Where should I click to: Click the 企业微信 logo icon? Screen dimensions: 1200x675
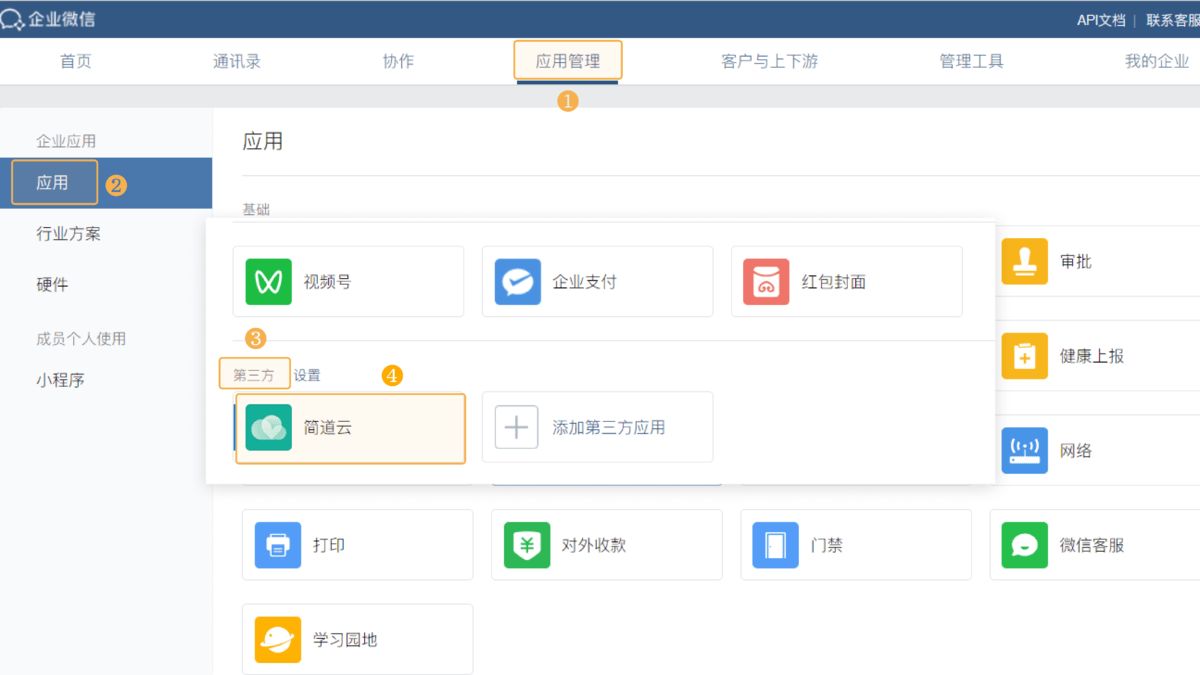click(14, 19)
